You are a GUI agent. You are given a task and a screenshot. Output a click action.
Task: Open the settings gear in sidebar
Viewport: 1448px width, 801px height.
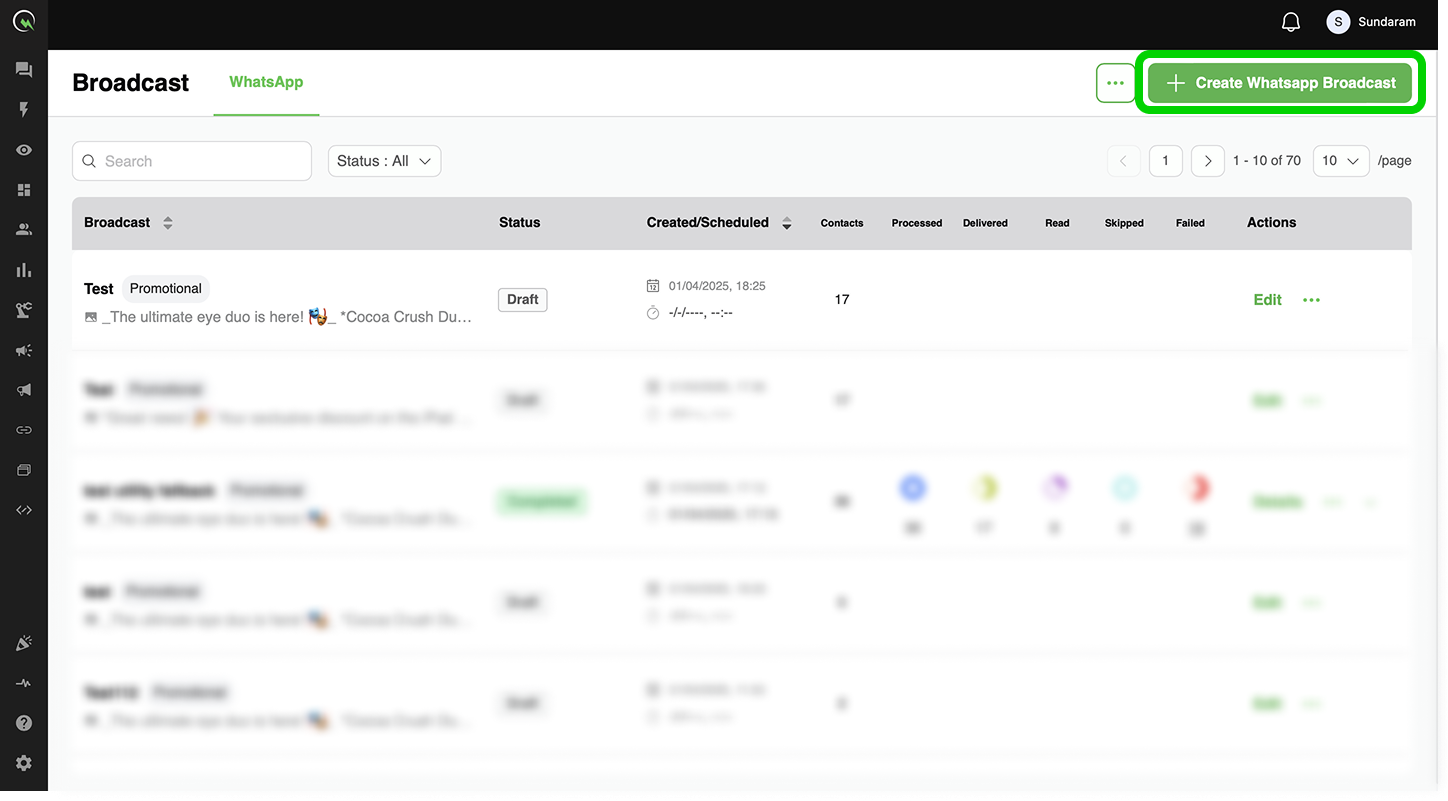coord(24,763)
